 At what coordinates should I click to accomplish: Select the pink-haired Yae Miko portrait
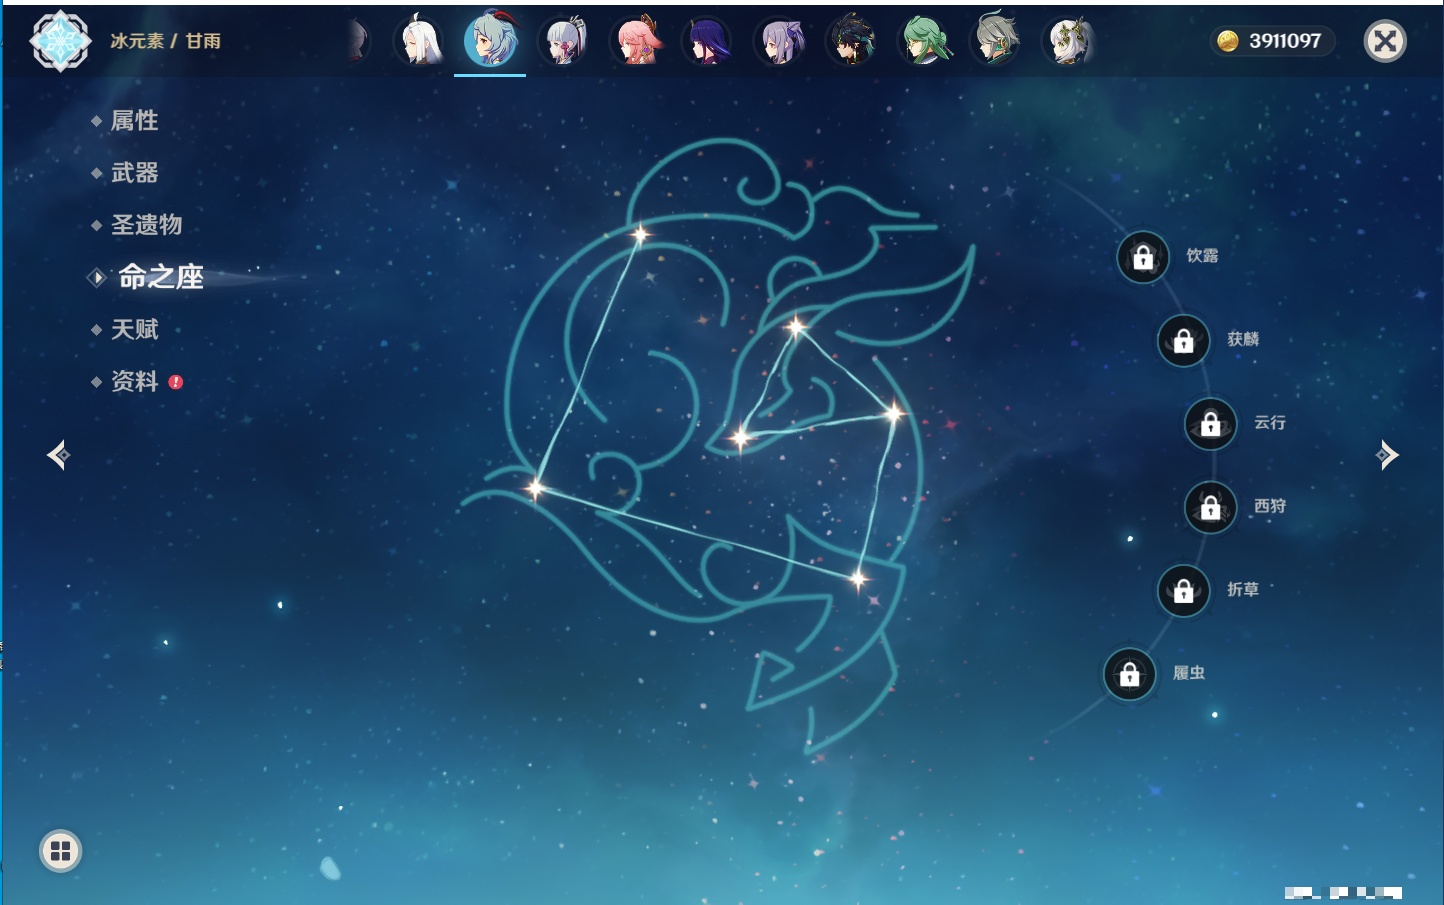point(636,41)
